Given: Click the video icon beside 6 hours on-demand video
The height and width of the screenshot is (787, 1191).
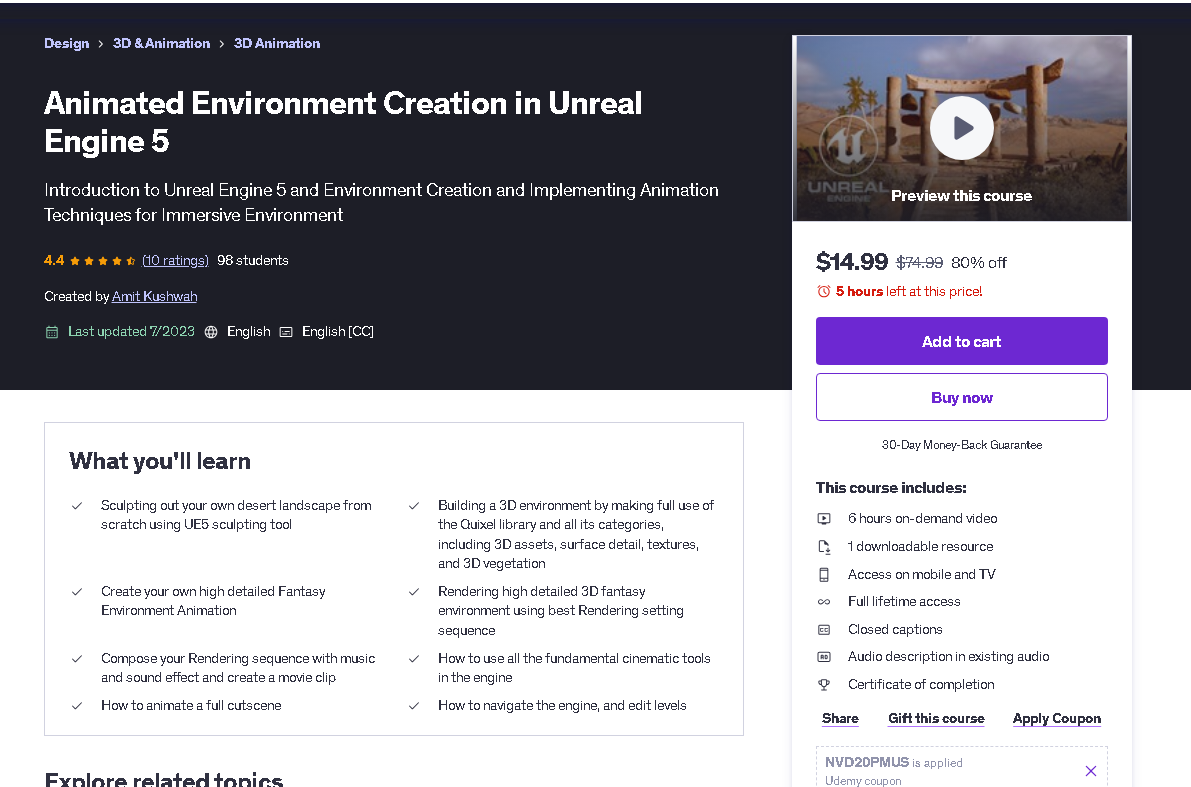Looking at the screenshot, I should [x=824, y=519].
